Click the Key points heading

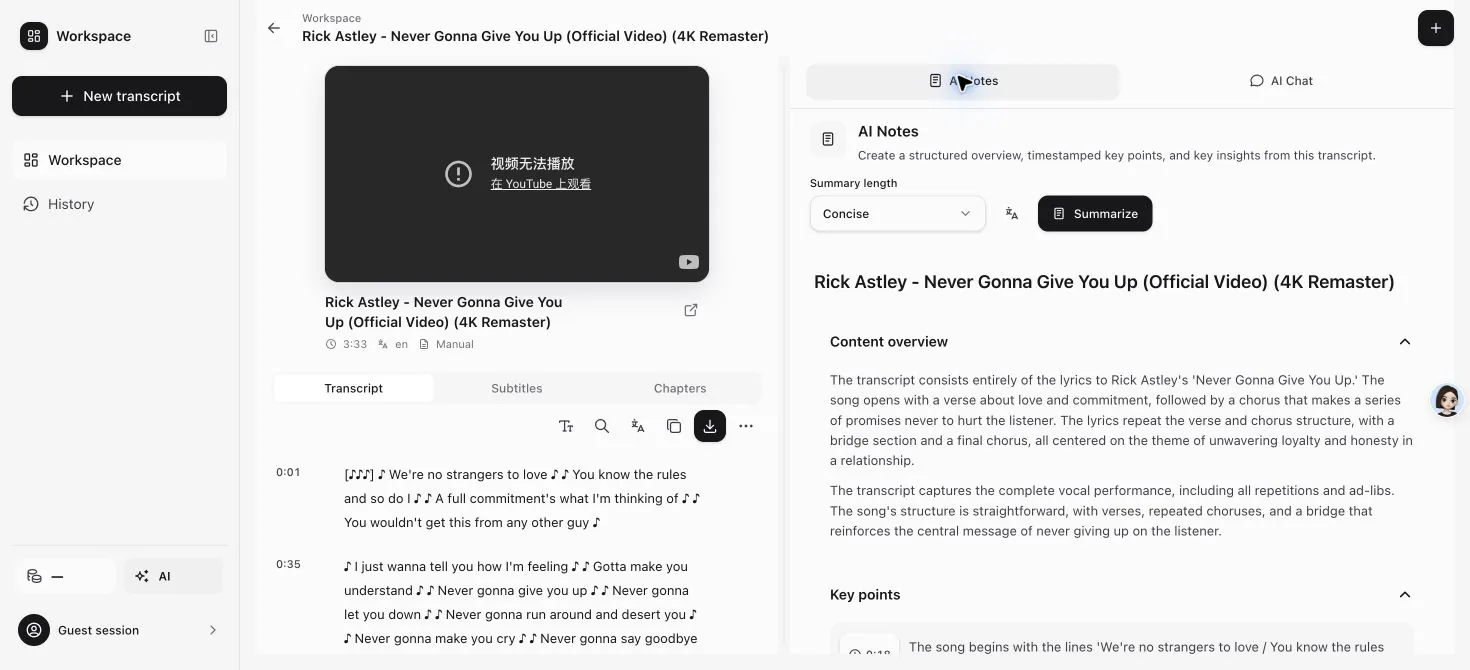click(865, 595)
